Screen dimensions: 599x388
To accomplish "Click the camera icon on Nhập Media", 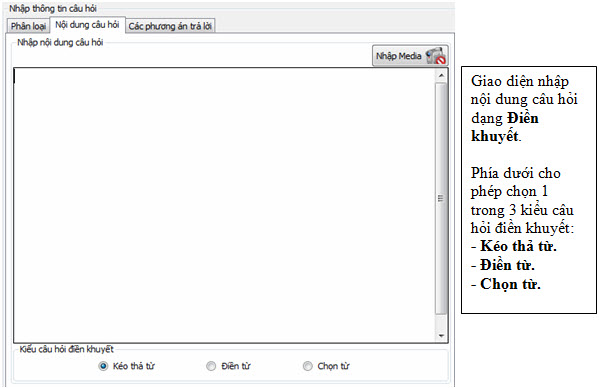I will tap(436, 56).
